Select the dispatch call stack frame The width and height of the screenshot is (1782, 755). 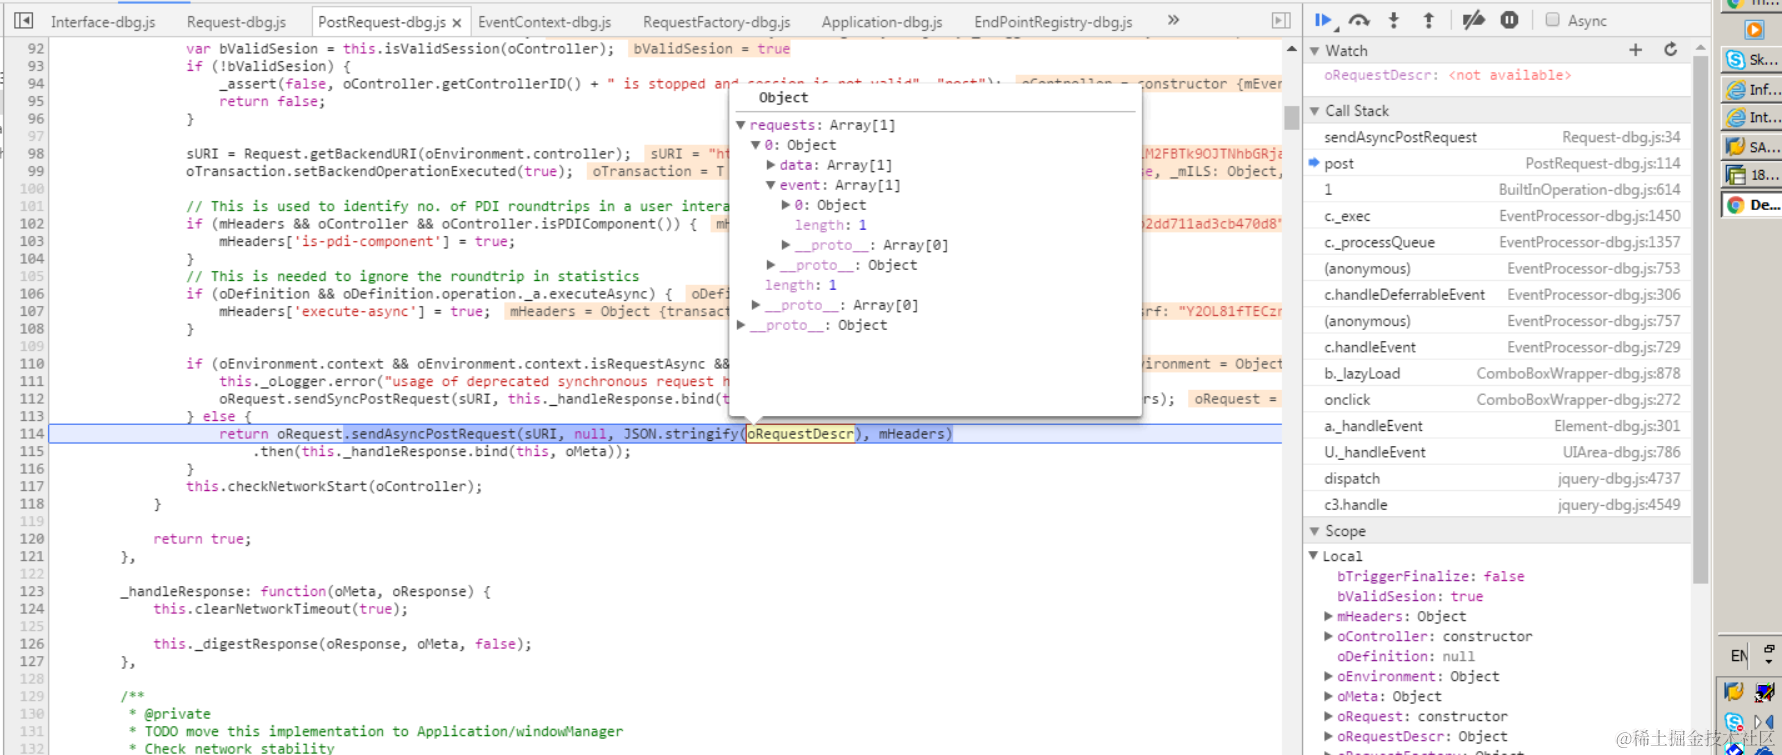pyautogui.click(x=1498, y=478)
